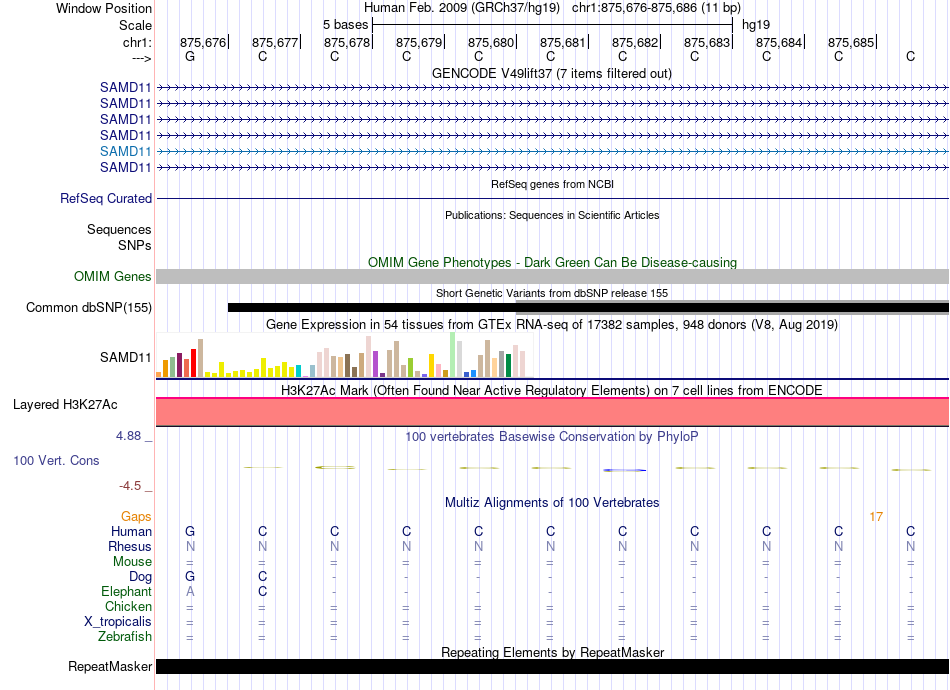The image size is (950, 690).
Task: Click the pink Layered H3K27Ac signal block
Action: coord(552,412)
